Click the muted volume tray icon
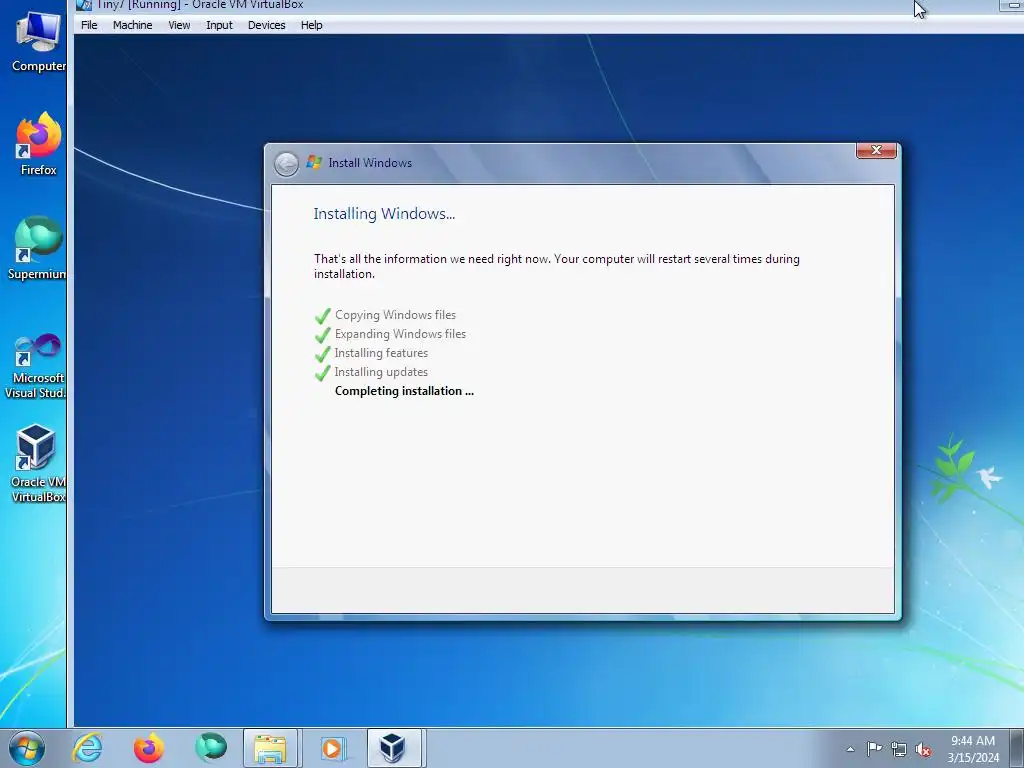The image size is (1024, 768). 923,749
